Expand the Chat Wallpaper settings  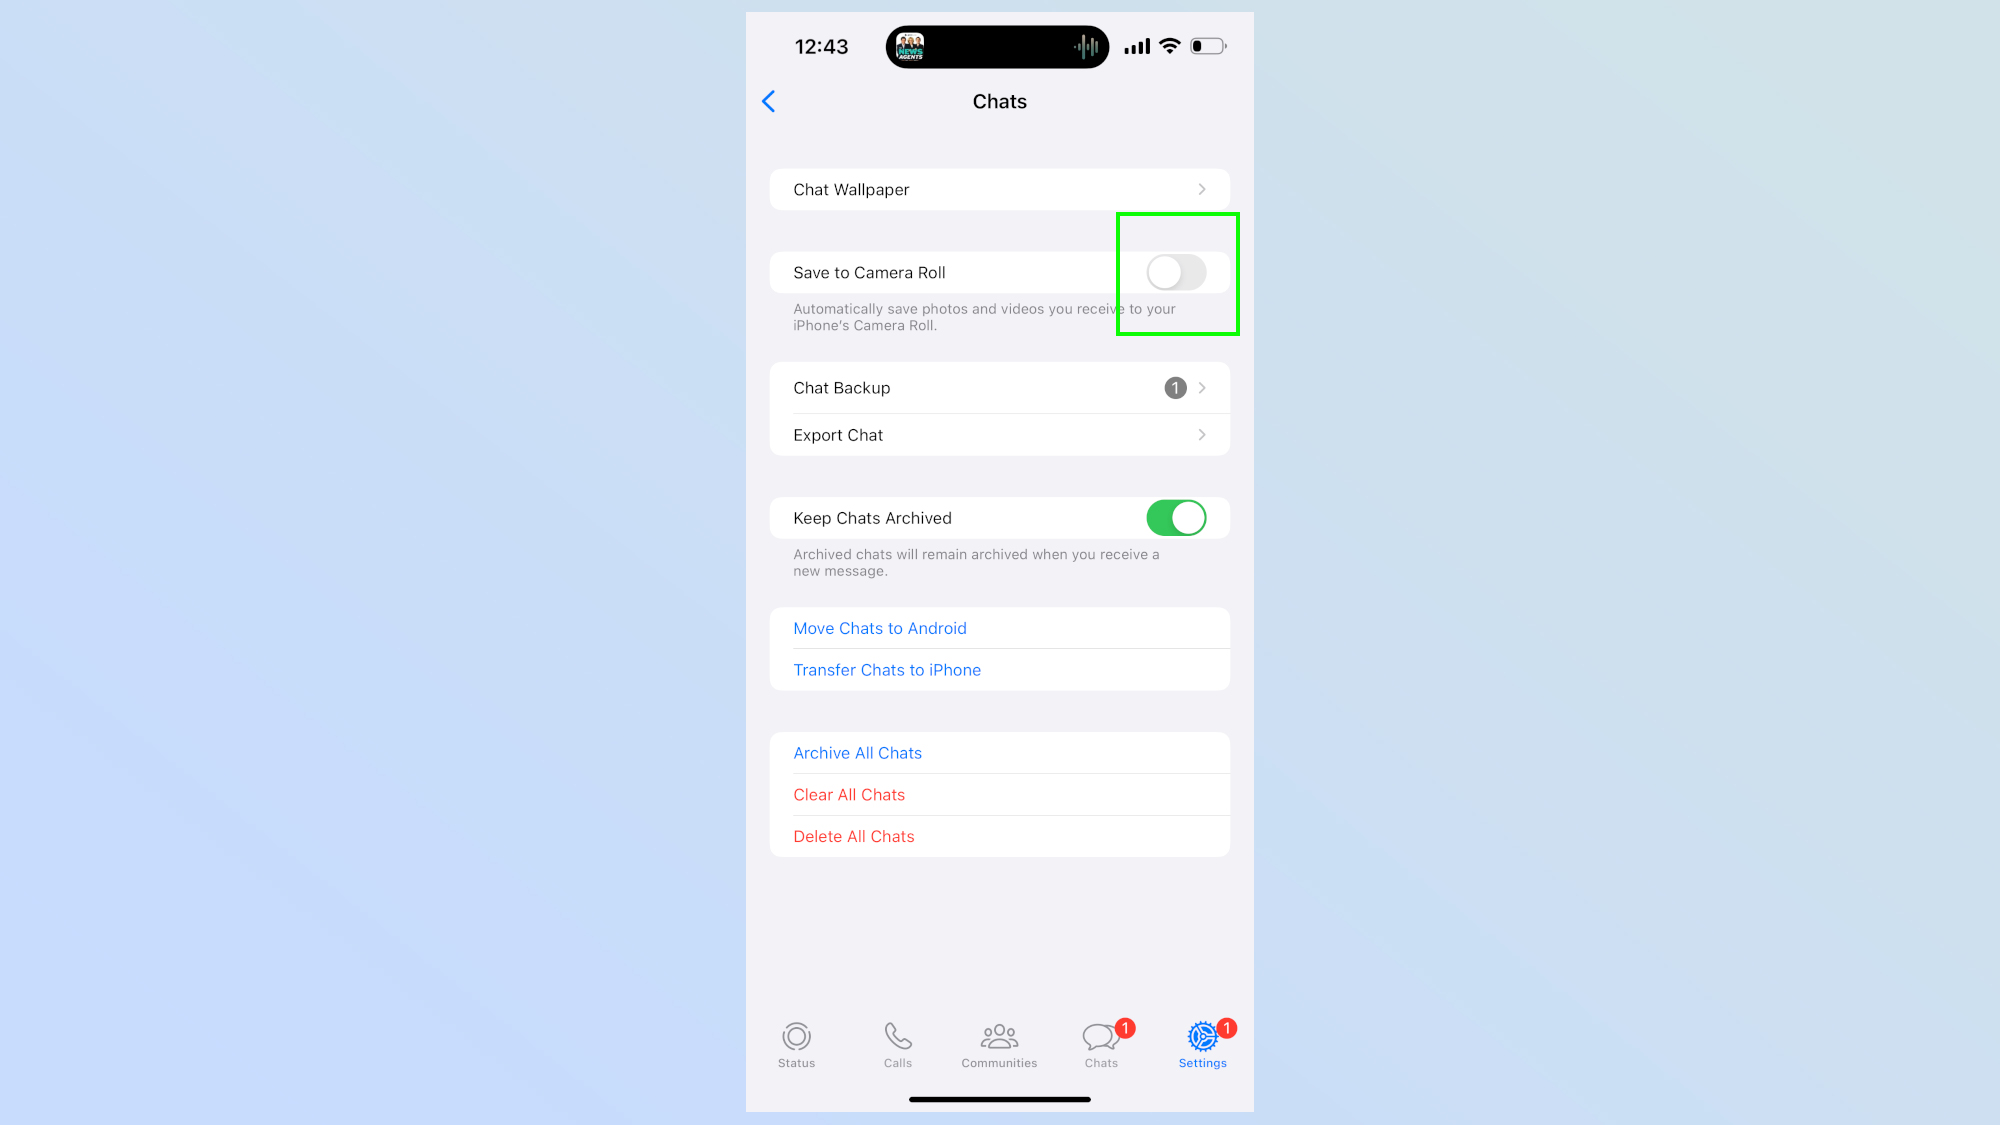click(999, 188)
